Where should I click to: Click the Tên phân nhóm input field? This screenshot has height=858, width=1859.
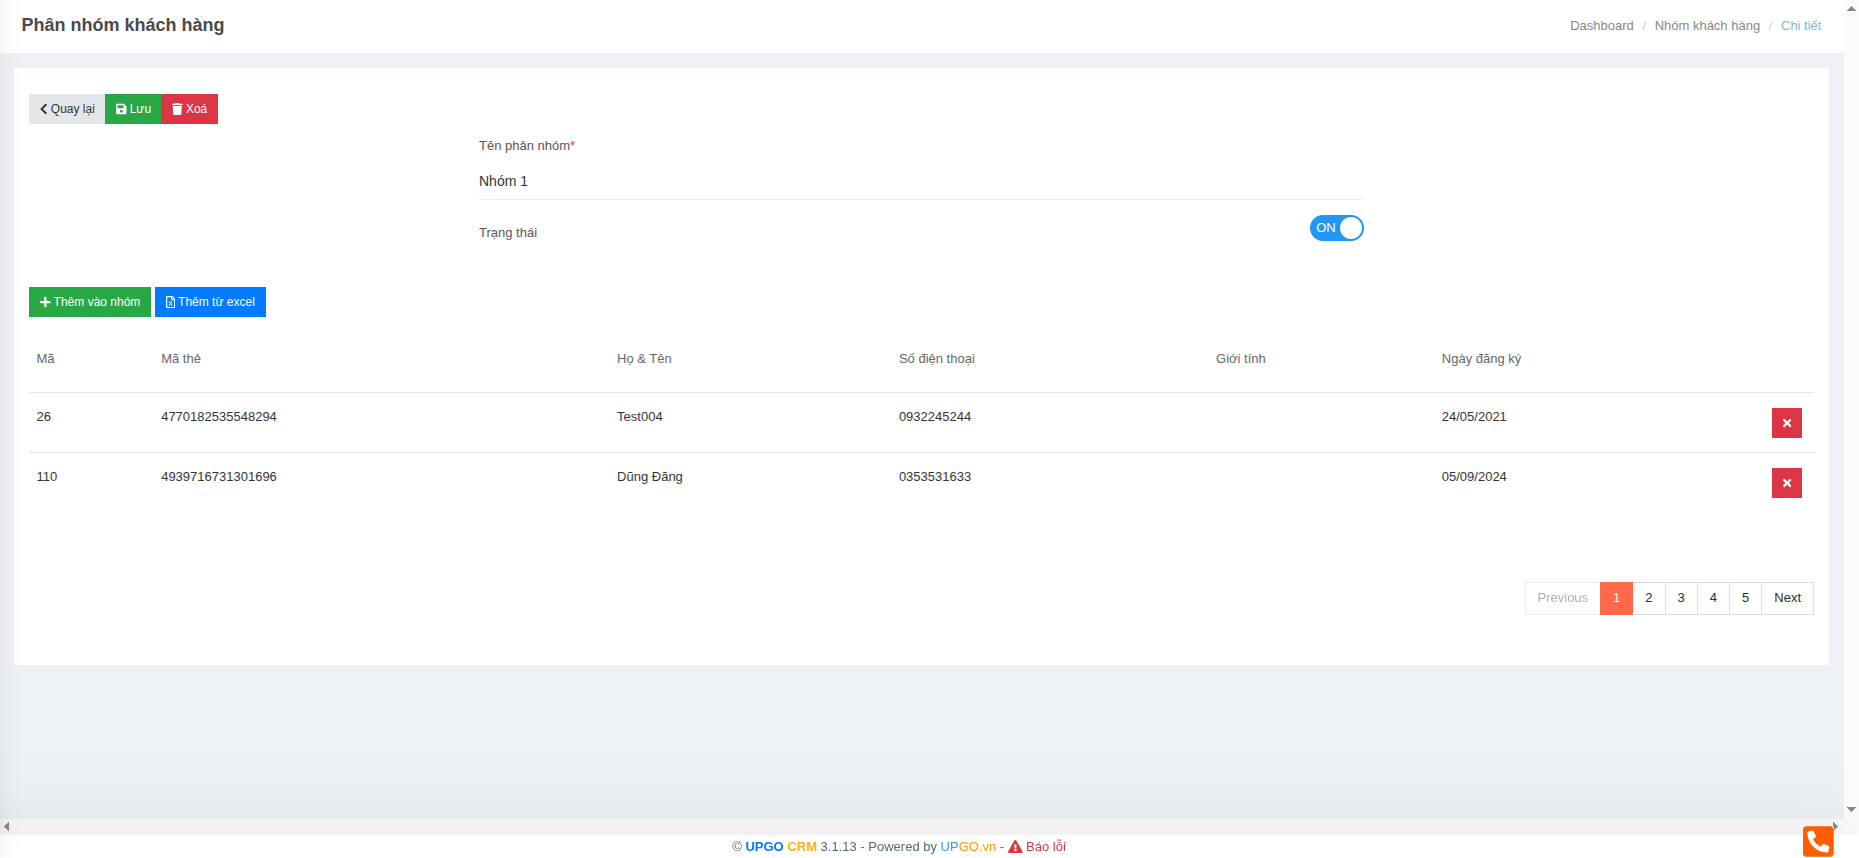point(920,181)
